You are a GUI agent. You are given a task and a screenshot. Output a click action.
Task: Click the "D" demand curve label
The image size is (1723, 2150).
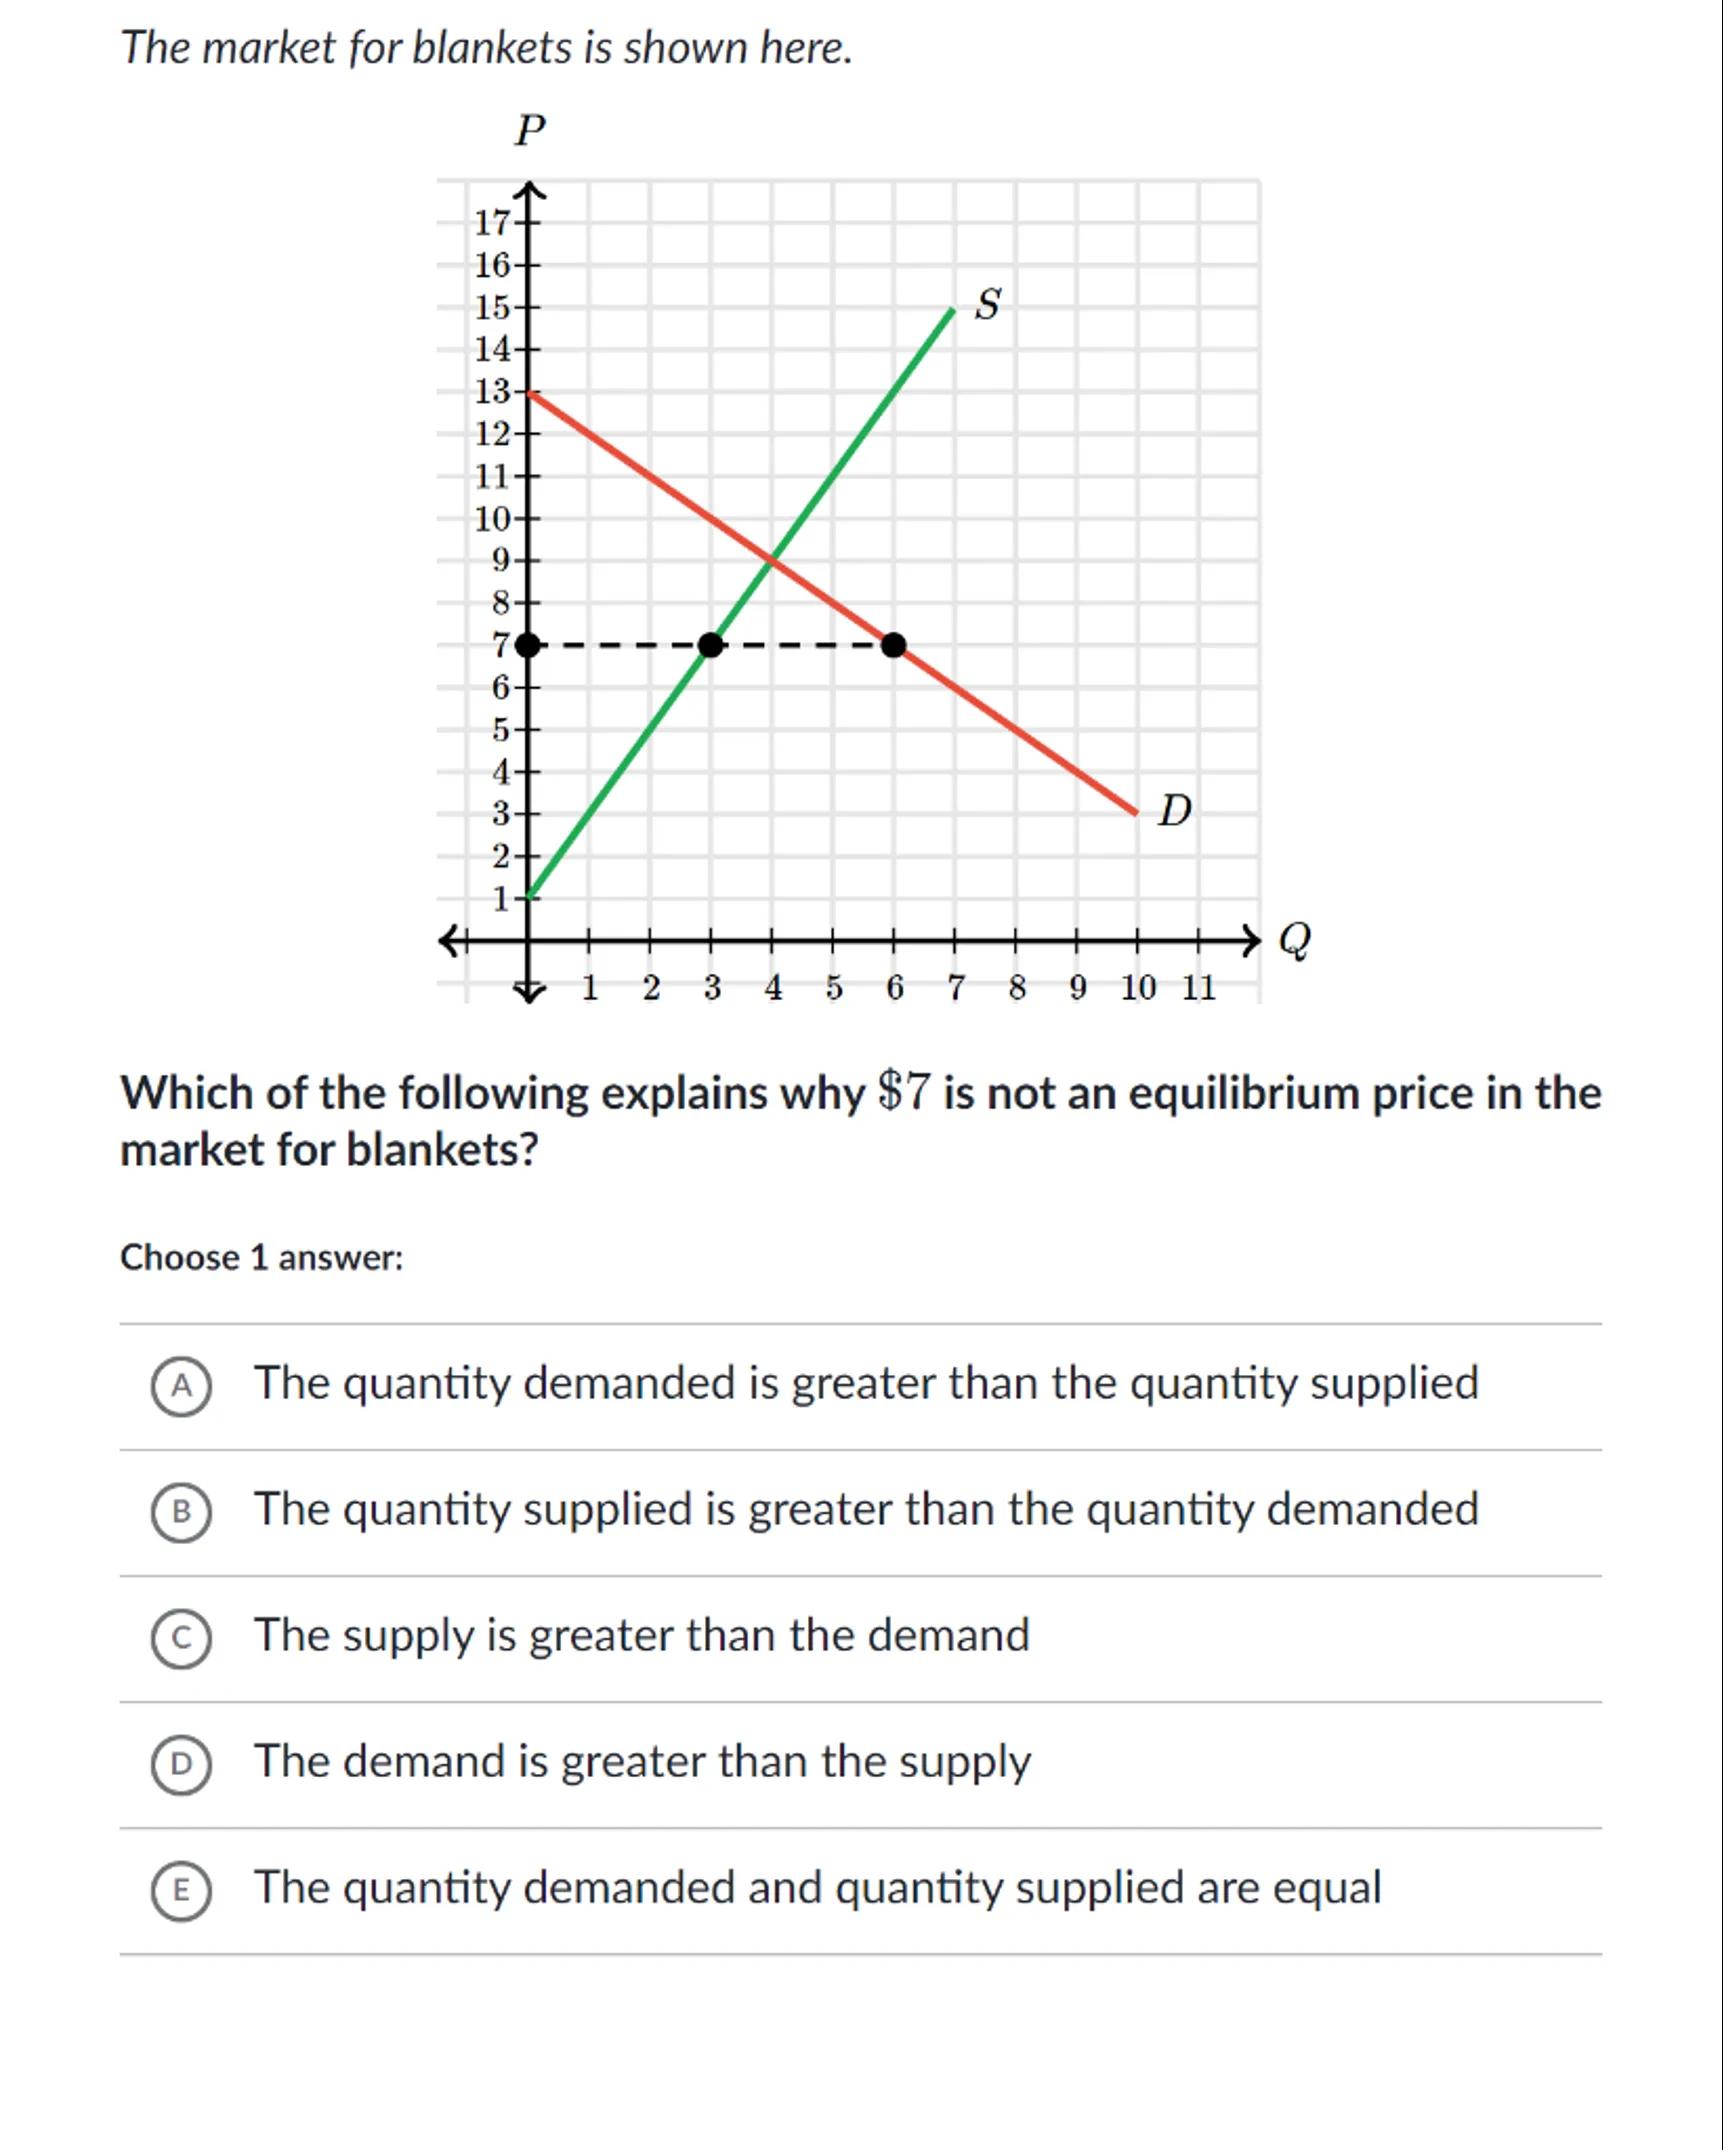point(1175,811)
